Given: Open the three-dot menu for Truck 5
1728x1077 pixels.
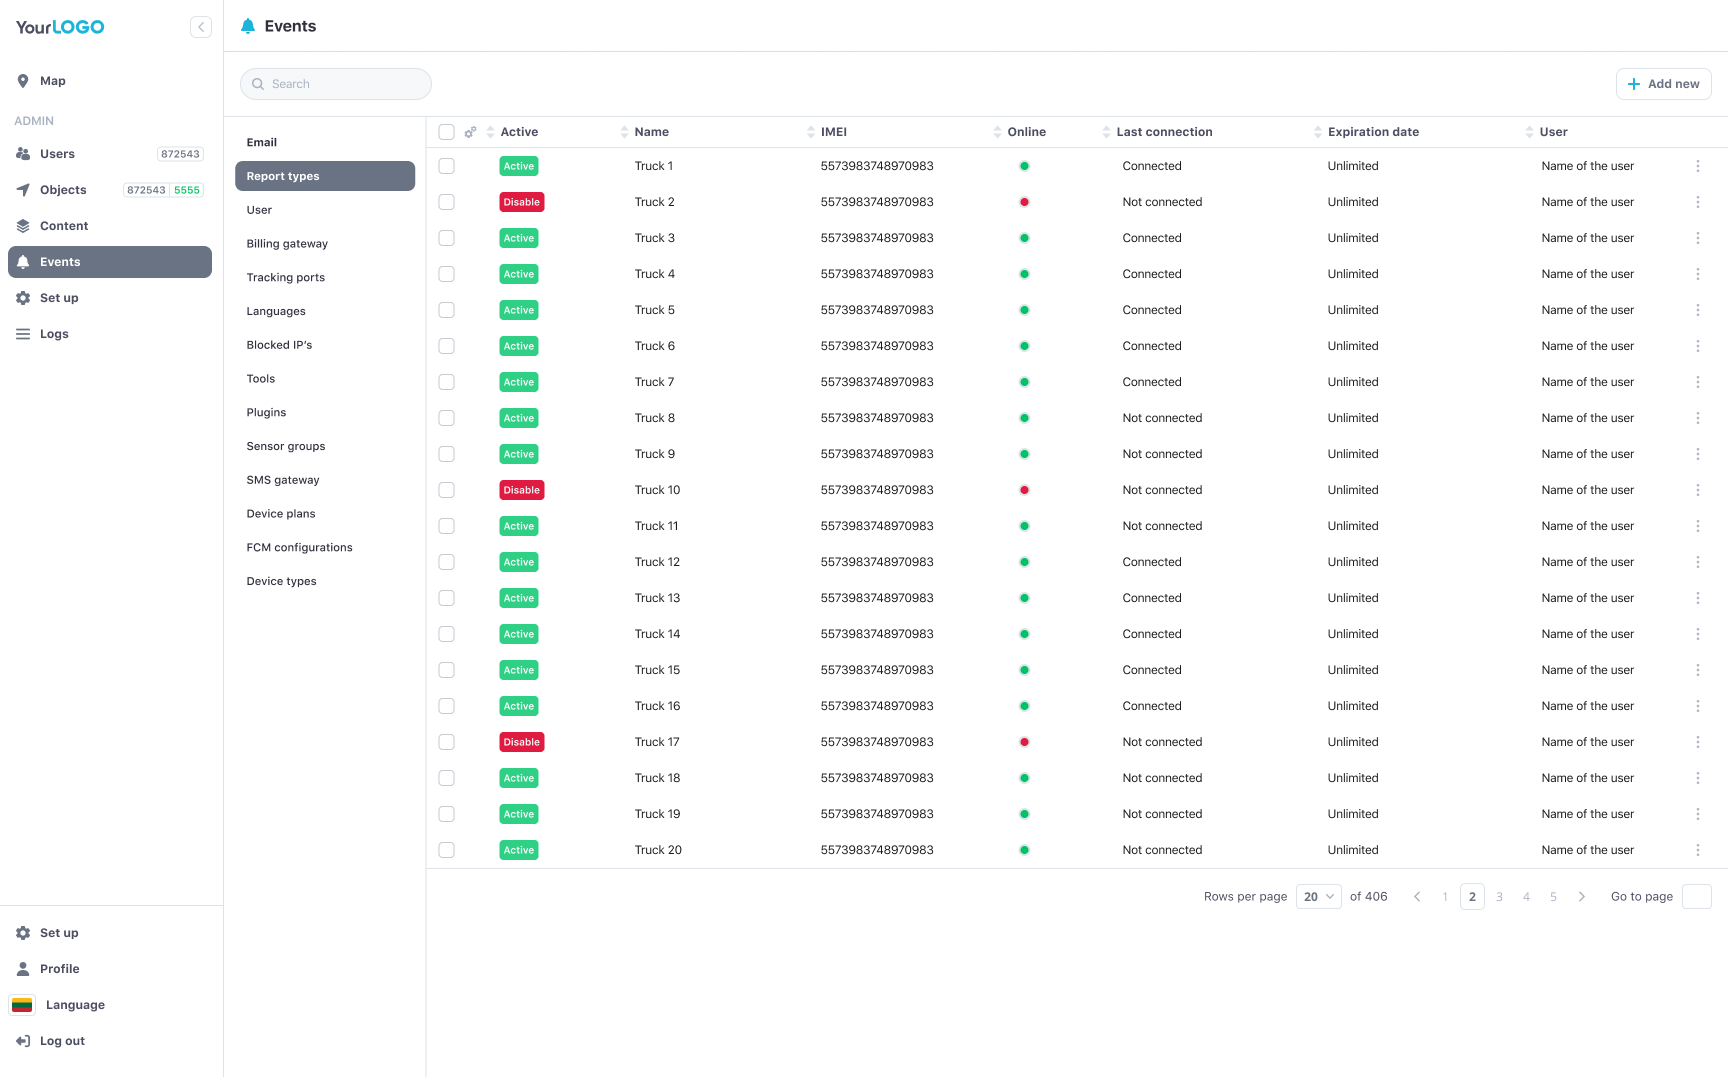Looking at the screenshot, I should (1698, 310).
